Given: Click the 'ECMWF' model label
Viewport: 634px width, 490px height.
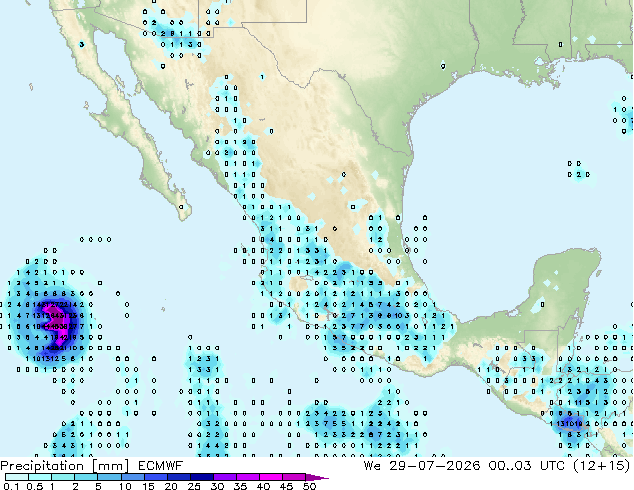Looking at the screenshot, I should click(161, 466).
